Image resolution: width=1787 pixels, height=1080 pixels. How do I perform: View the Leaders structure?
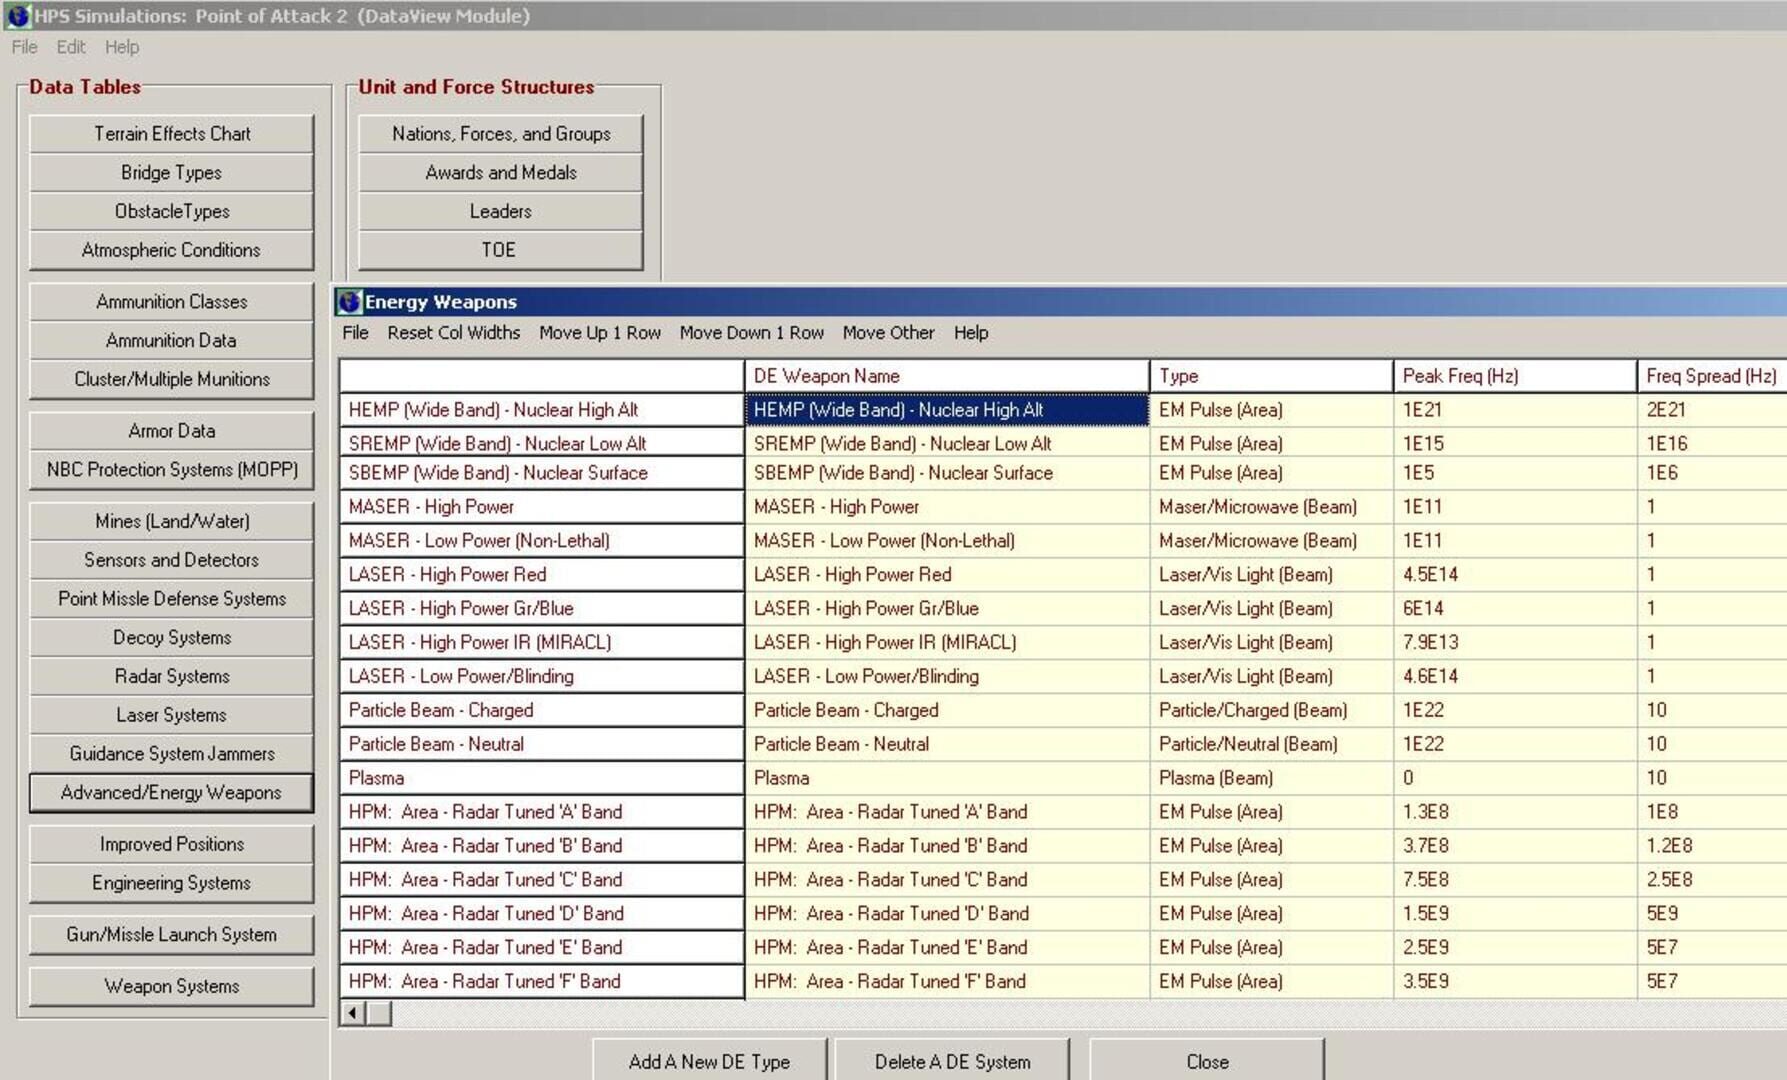tap(499, 211)
